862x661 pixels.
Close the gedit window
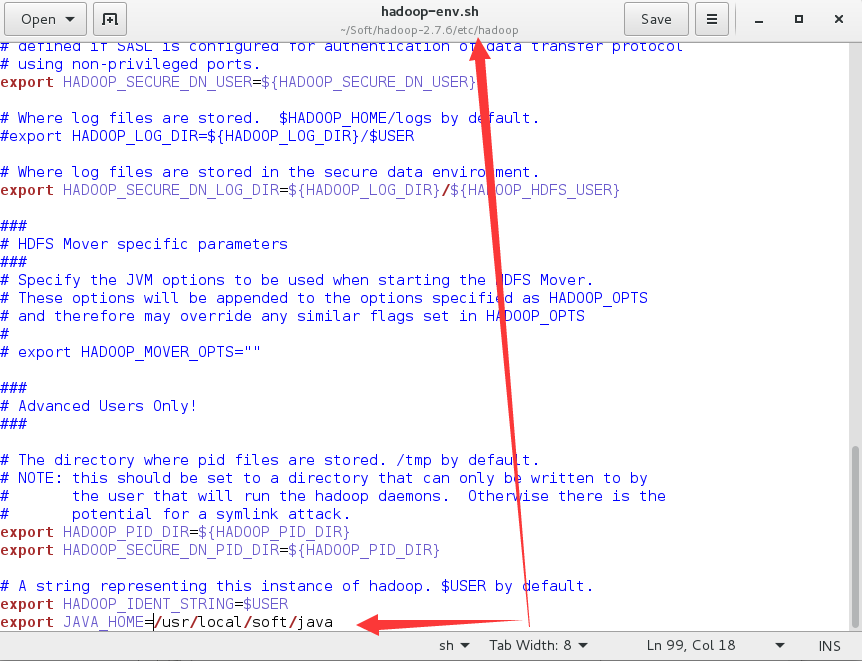coord(838,19)
